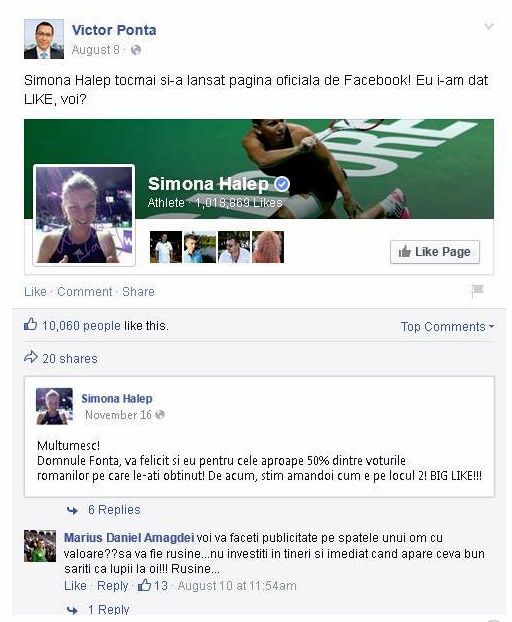Click the reply arrow icon next to 6 Replies
Image resolution: width=512 pixels, height=622 pixels.
pos(73,510)
